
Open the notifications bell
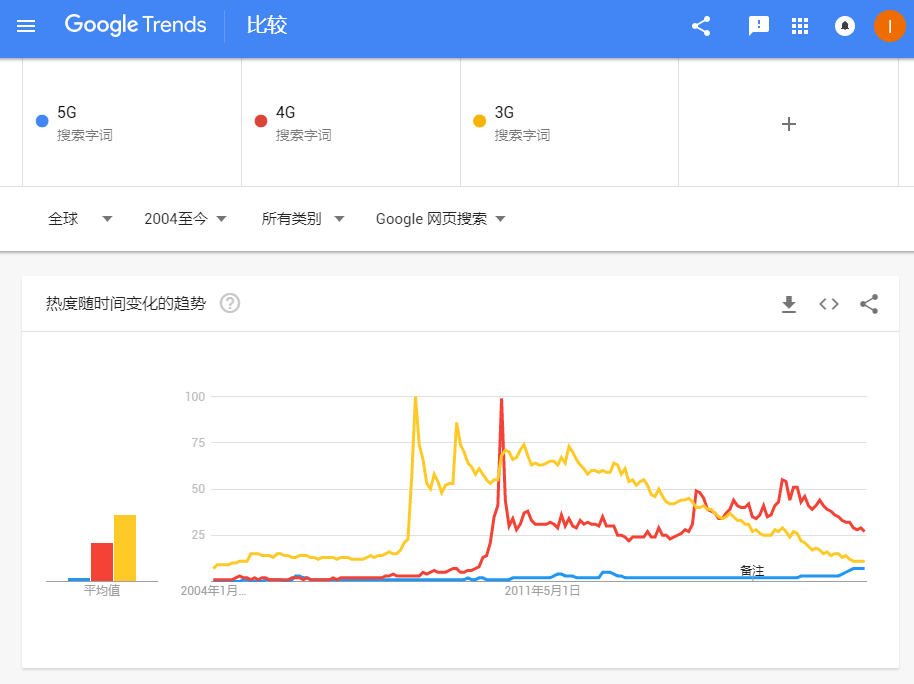click(845, 26)
